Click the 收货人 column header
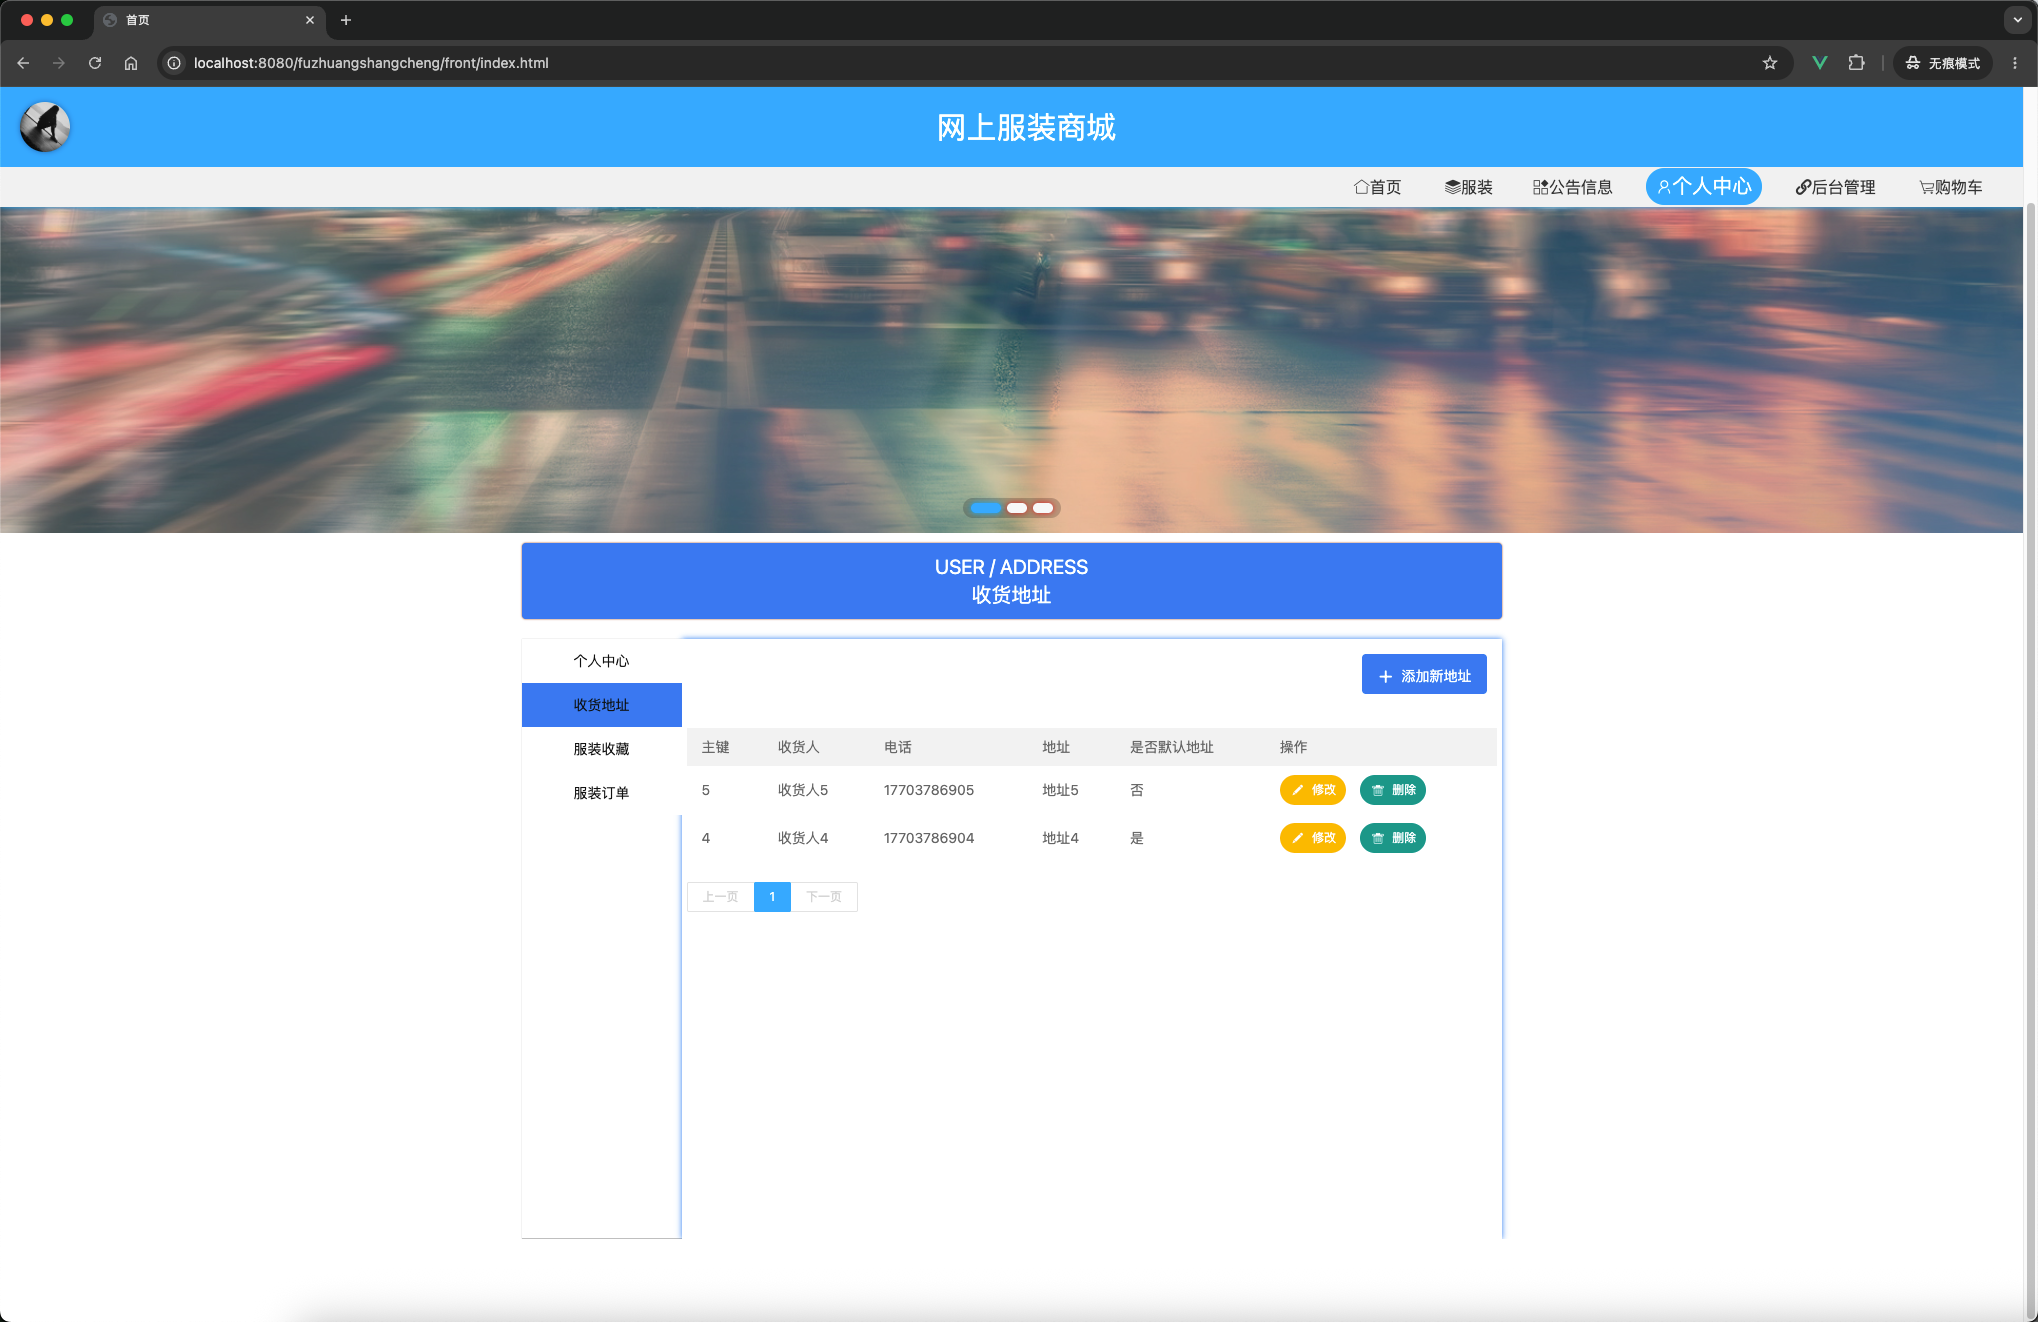Screen dimensions: 2038x1322 pyautogui.click(x=798, y=747)
